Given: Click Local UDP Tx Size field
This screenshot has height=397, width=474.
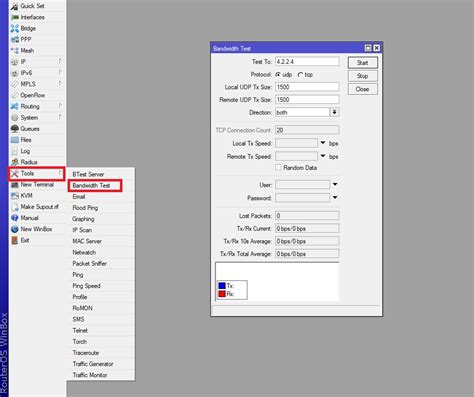Looking at the screenshot, I should (307, 87).
